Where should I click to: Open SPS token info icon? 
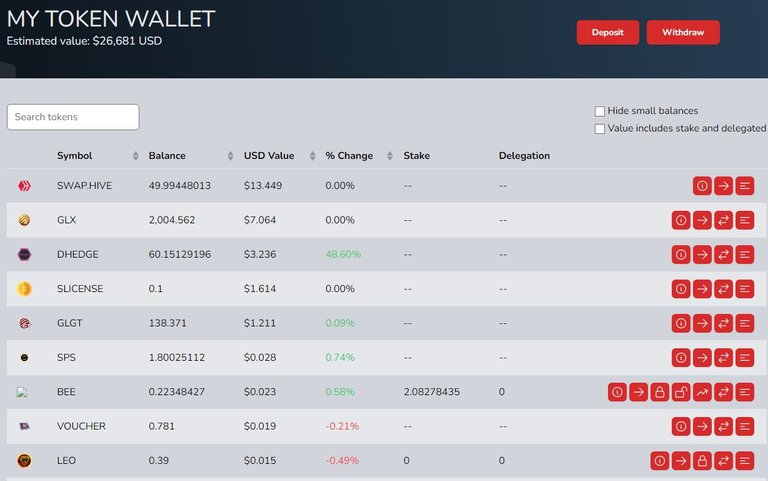[681, 358]
